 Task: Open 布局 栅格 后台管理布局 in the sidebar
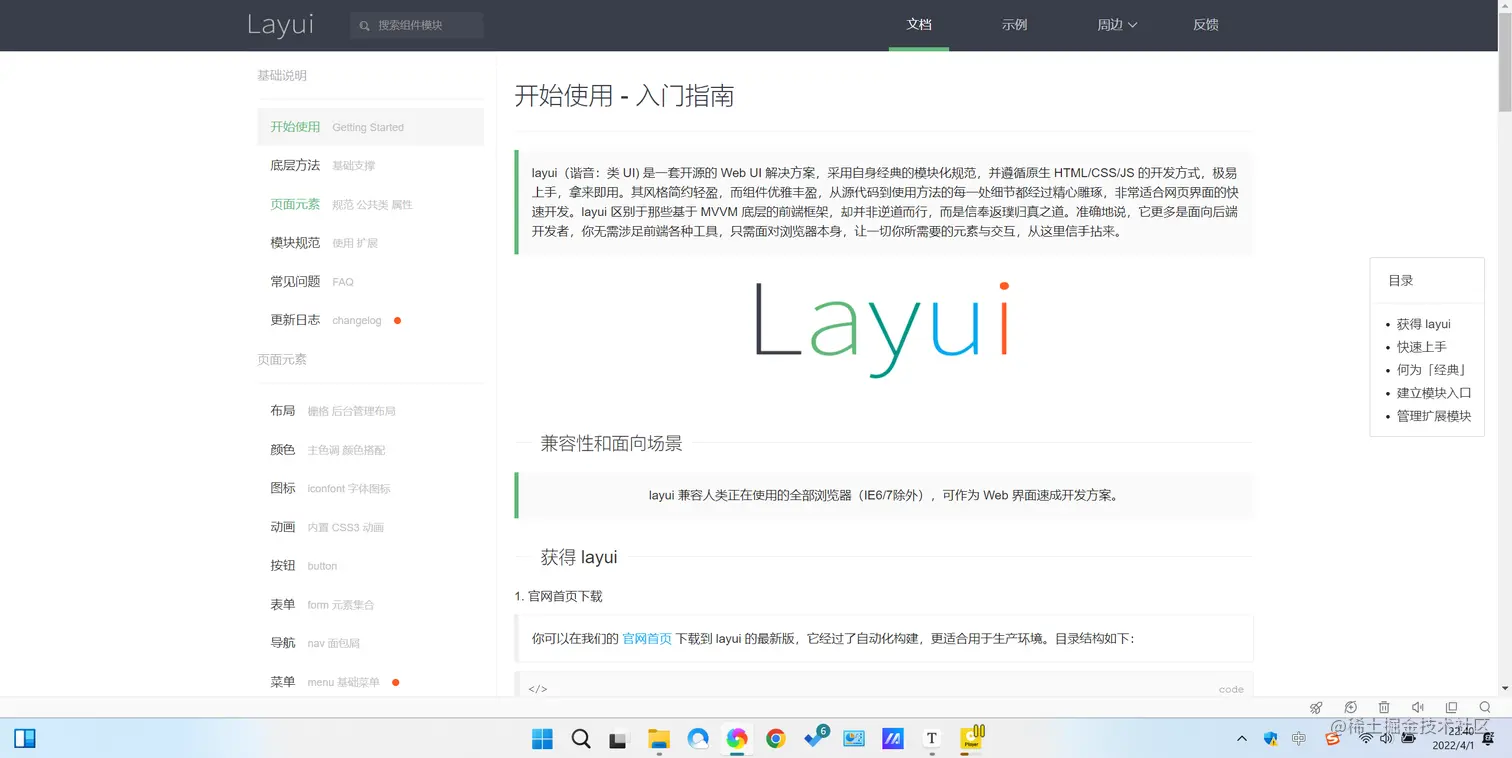pos(370,411)
